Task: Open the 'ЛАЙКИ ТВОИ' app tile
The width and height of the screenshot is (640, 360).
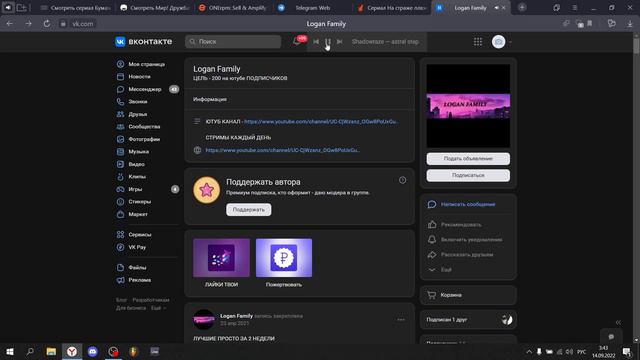Action: pos(221,263)
